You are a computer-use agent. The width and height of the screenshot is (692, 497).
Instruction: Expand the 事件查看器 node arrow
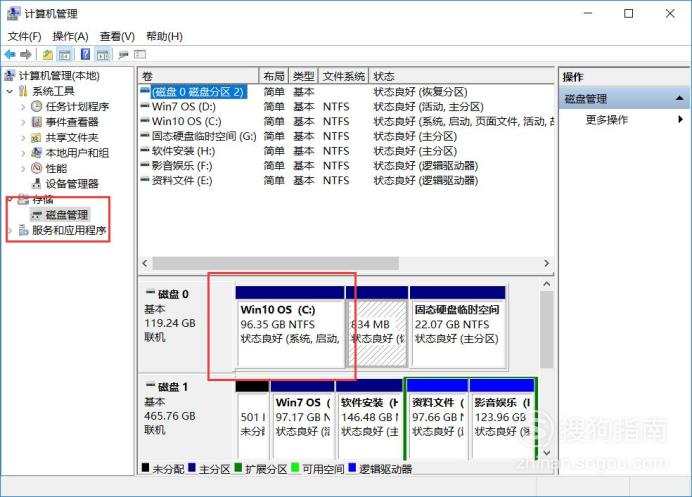pos(23,122)
